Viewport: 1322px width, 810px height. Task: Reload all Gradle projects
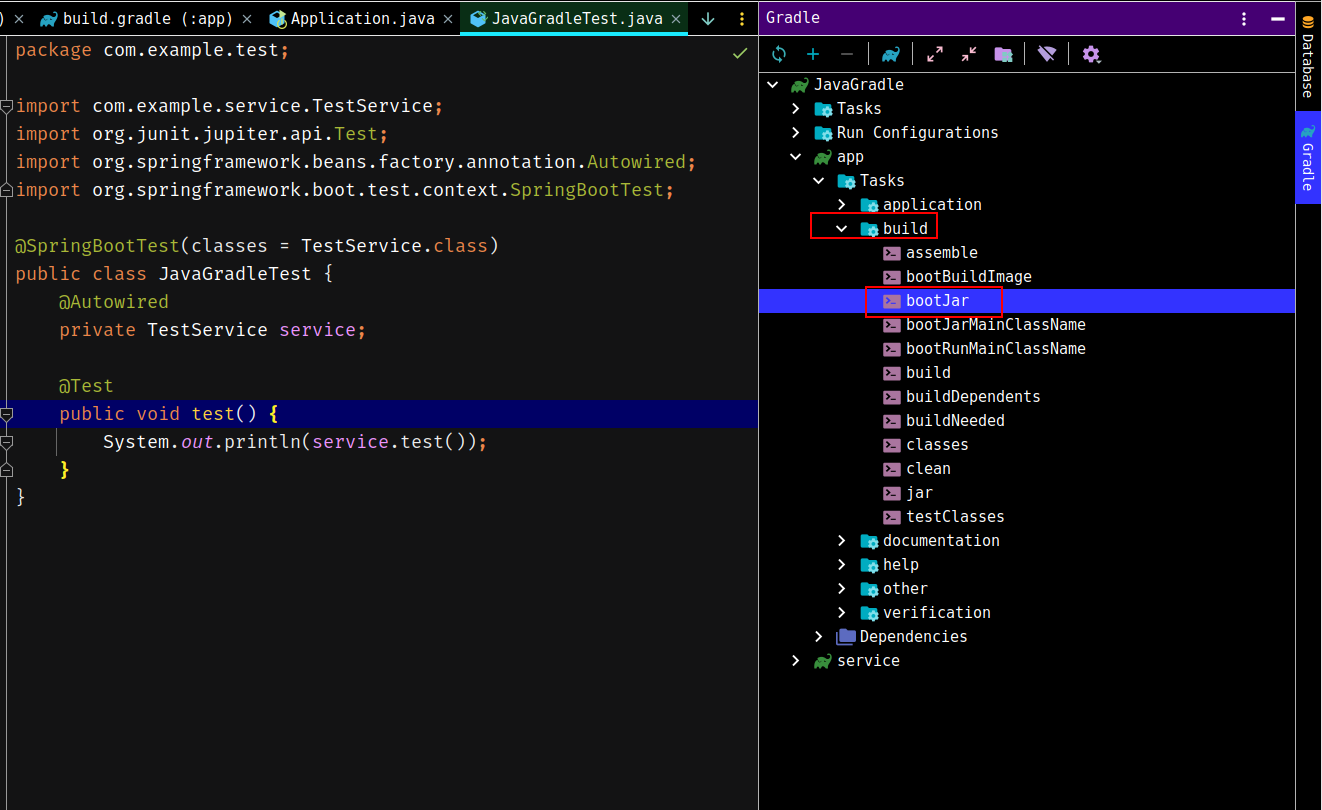tap(779, 54)
